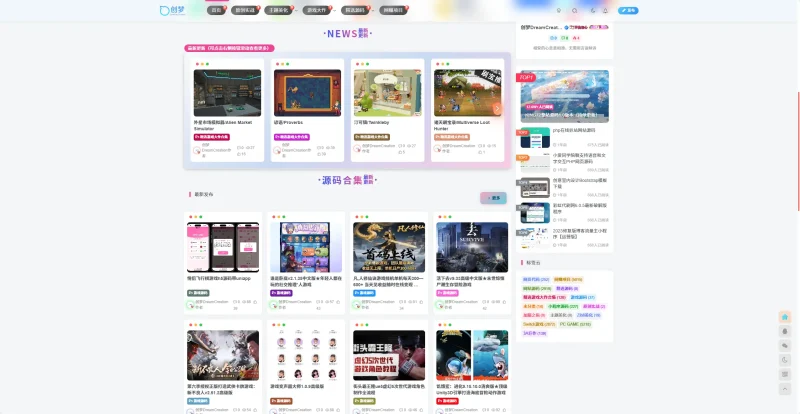Click the floating list icon above back-to-top
This screenshot has height=414, width=800.
785,374
